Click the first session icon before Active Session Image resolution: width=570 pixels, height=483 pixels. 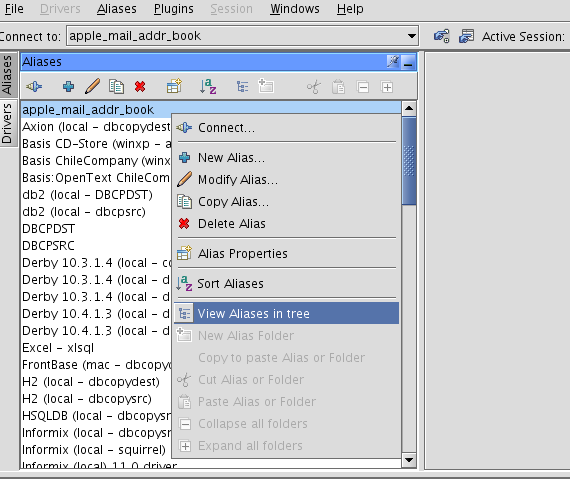pos(442,36)
